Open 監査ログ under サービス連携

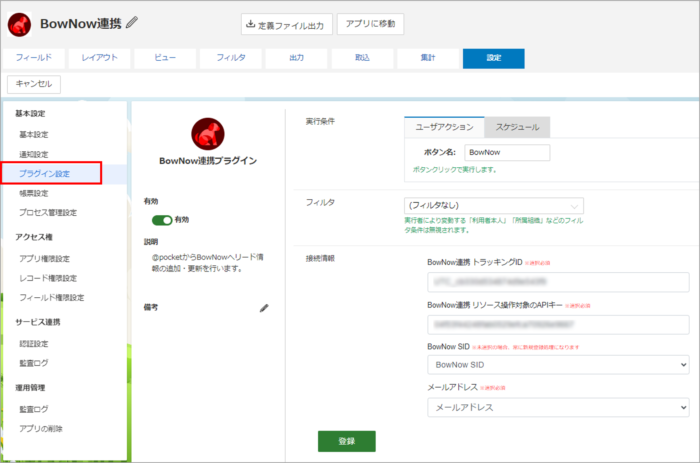click(x=33, y=363)
